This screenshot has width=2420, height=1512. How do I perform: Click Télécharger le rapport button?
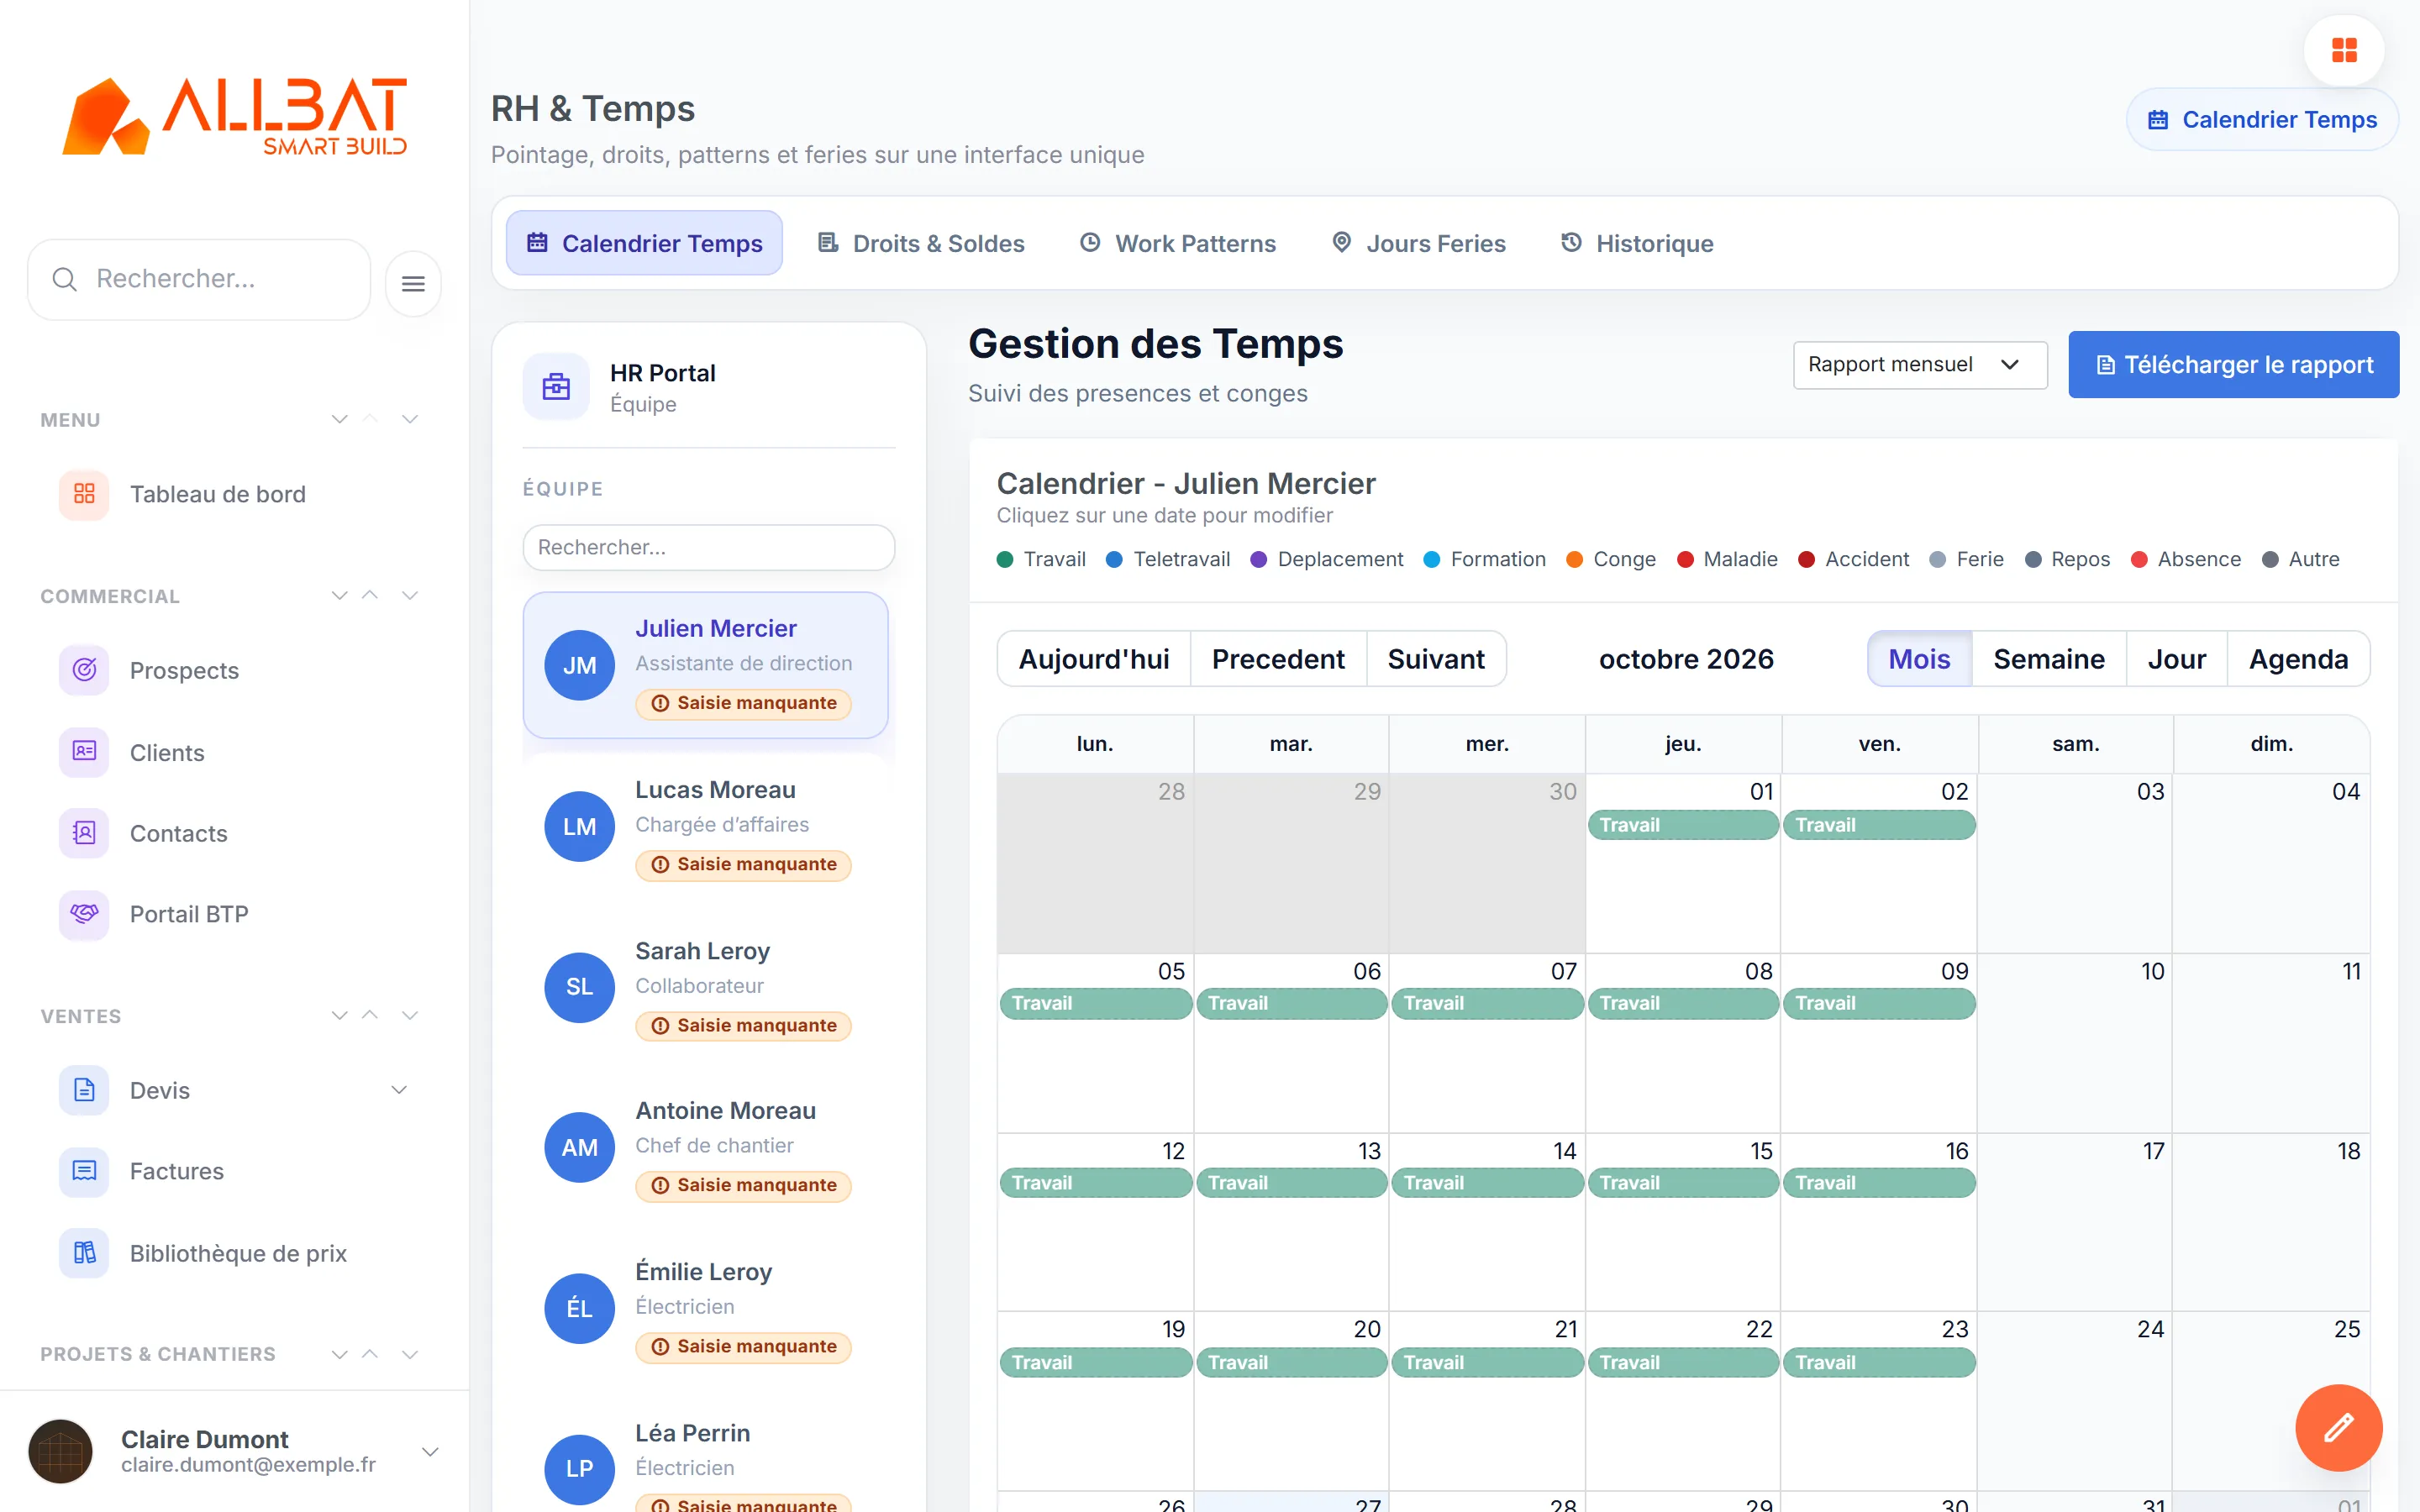coord(2233,365)
